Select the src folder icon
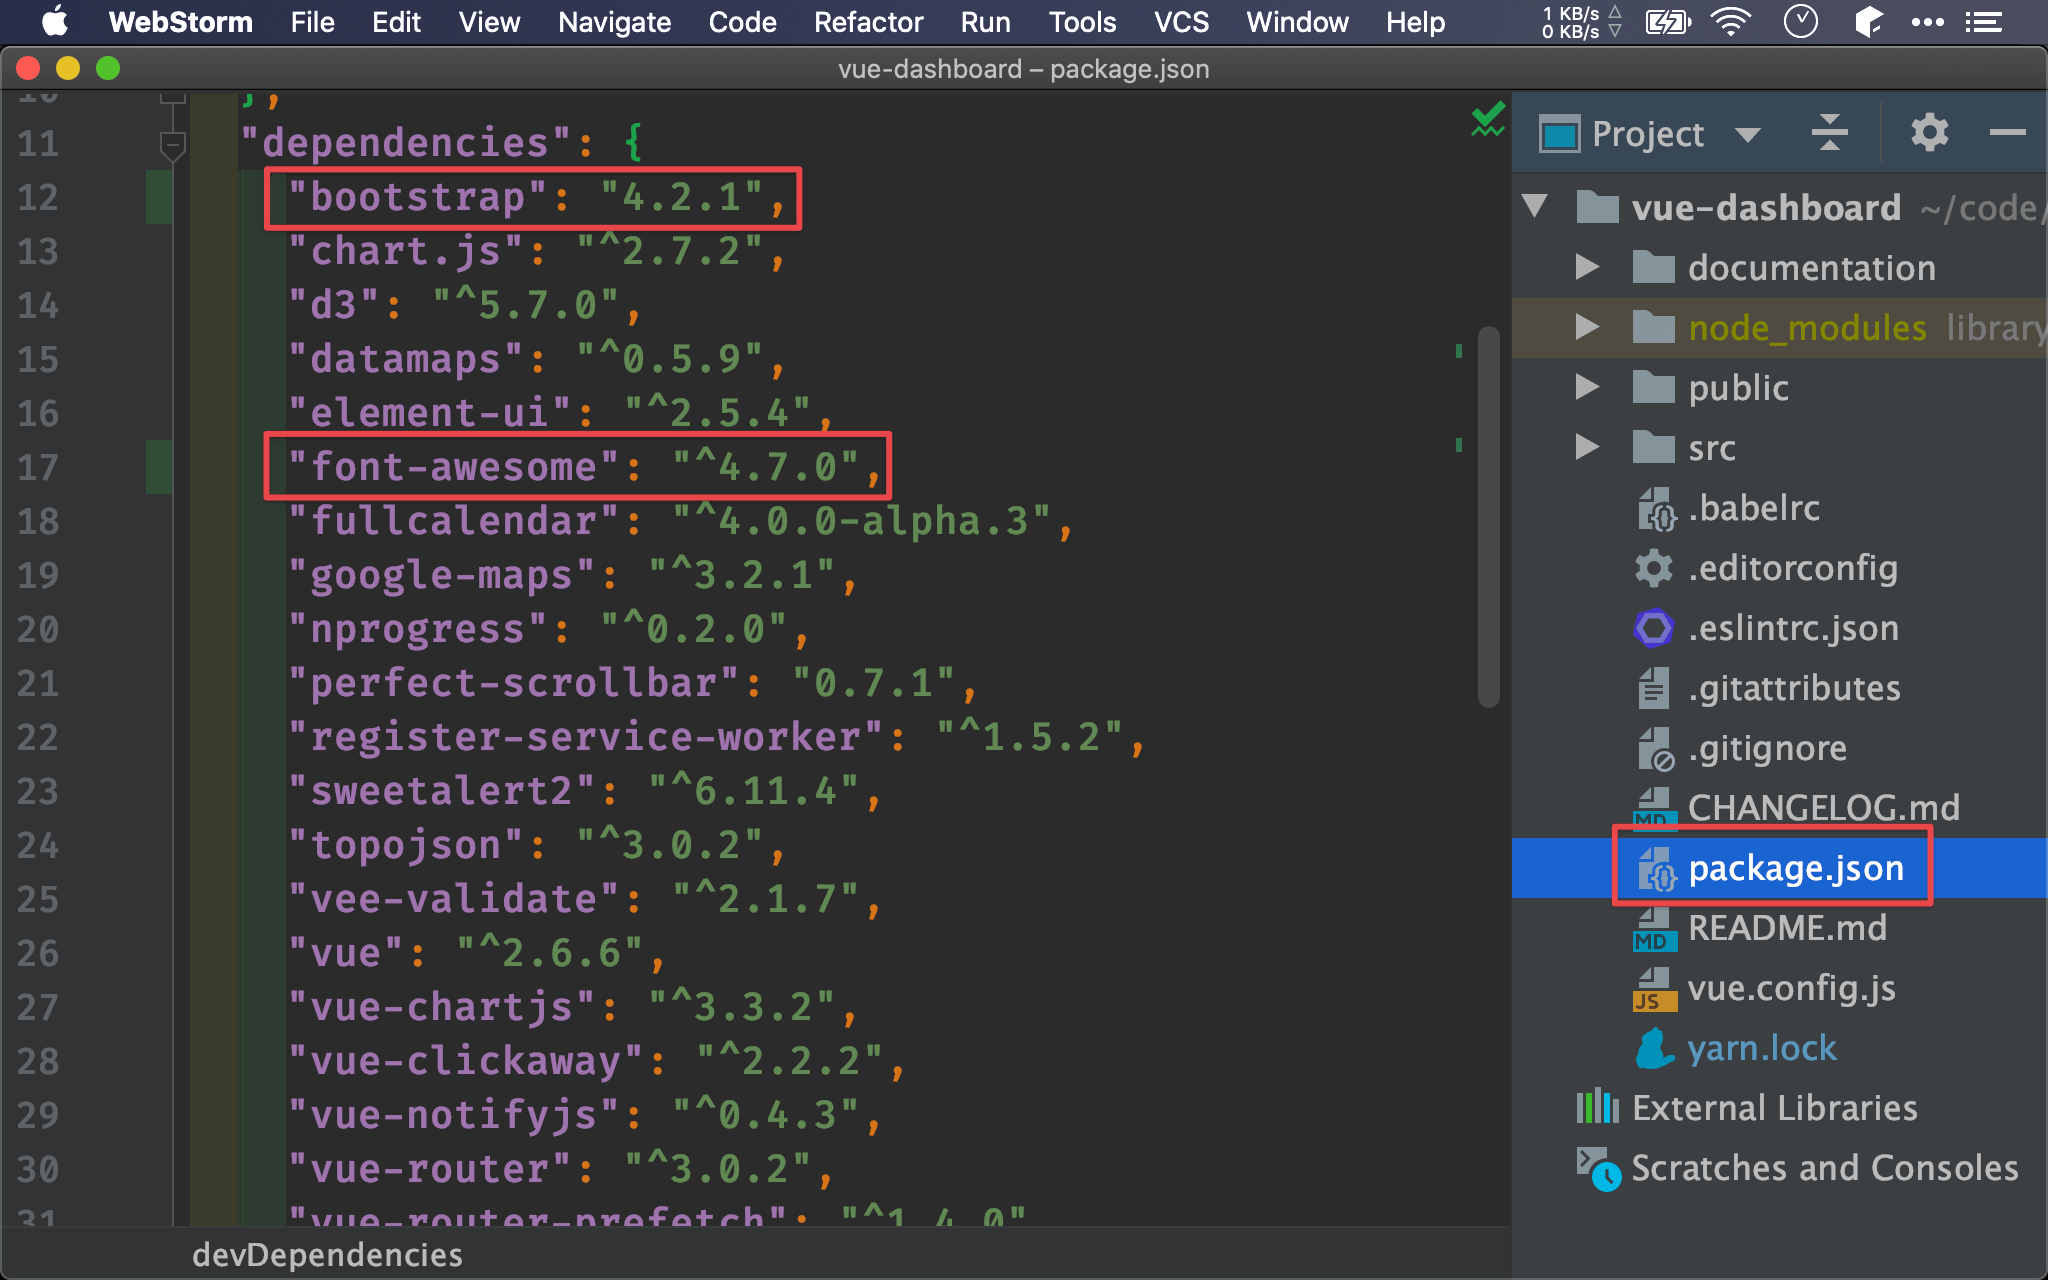Viewport: 2048px width, 1280px height. [1653, 447]
